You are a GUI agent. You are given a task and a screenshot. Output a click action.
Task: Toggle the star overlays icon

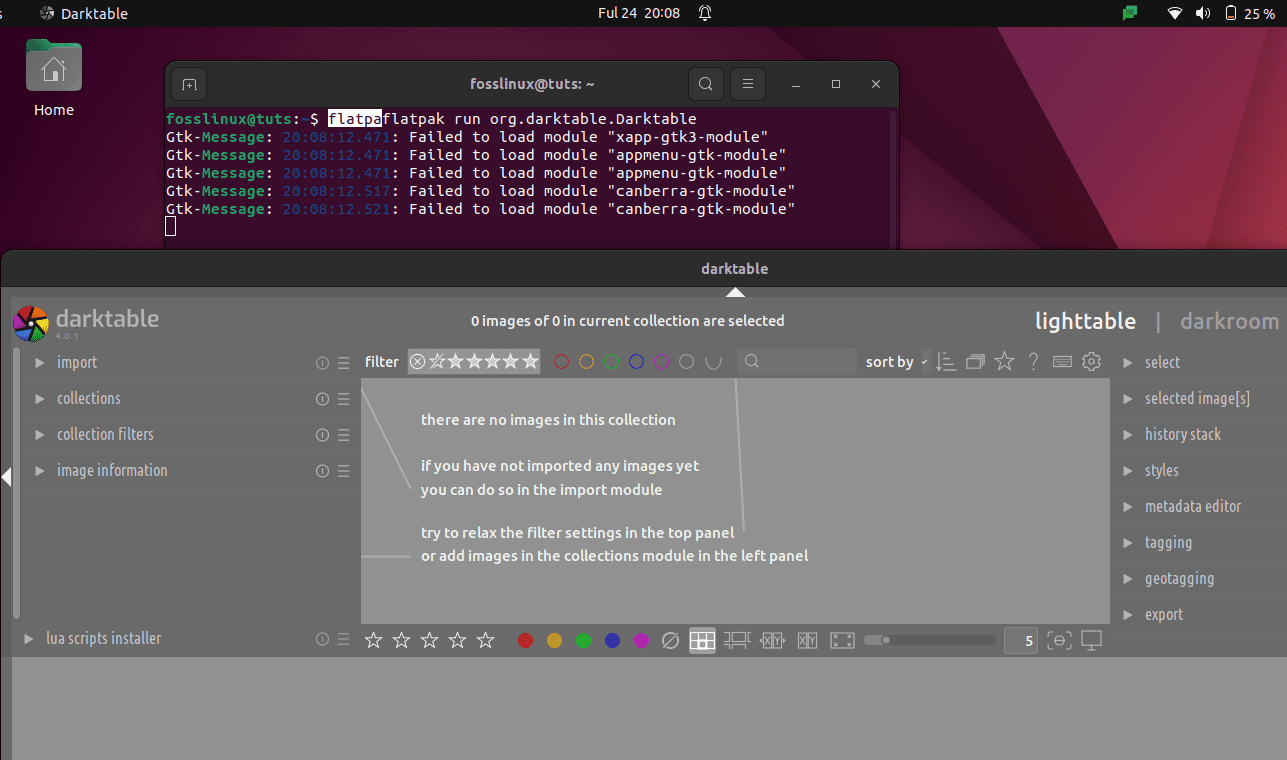click(1004, 361)
